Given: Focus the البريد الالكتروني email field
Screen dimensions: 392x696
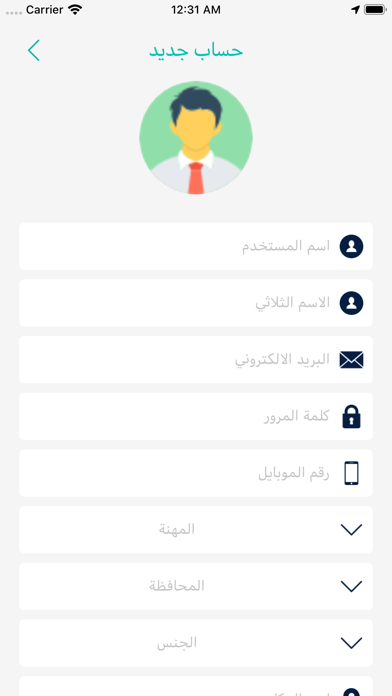Looking at the screenshot, I should (196, 360).
